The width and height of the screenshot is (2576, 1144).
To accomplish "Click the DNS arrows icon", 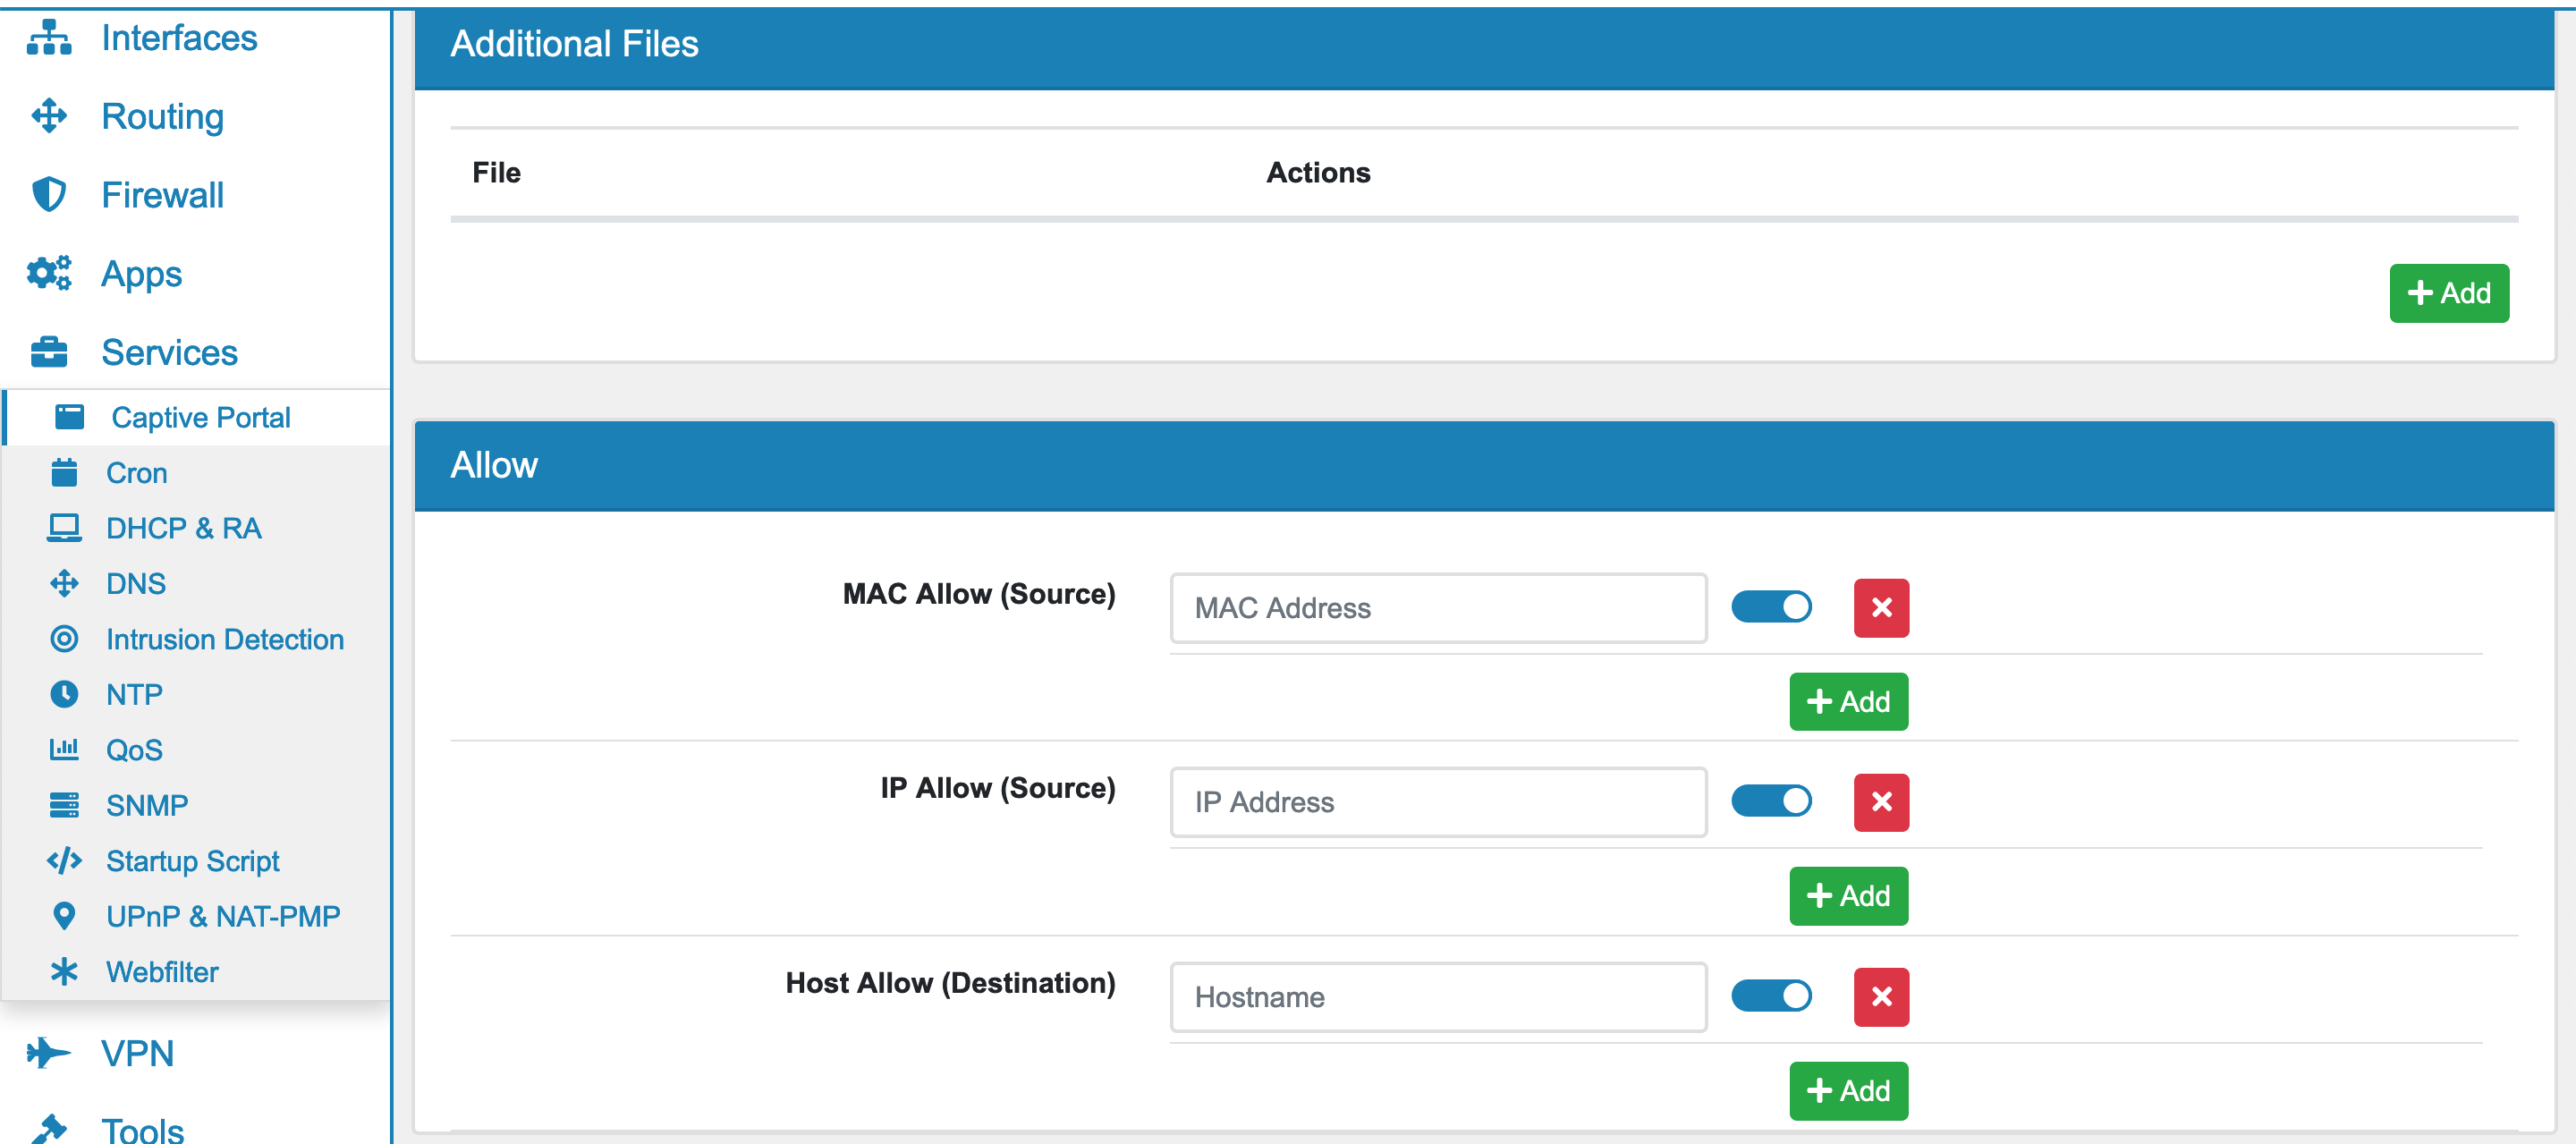I will [64, 583].
